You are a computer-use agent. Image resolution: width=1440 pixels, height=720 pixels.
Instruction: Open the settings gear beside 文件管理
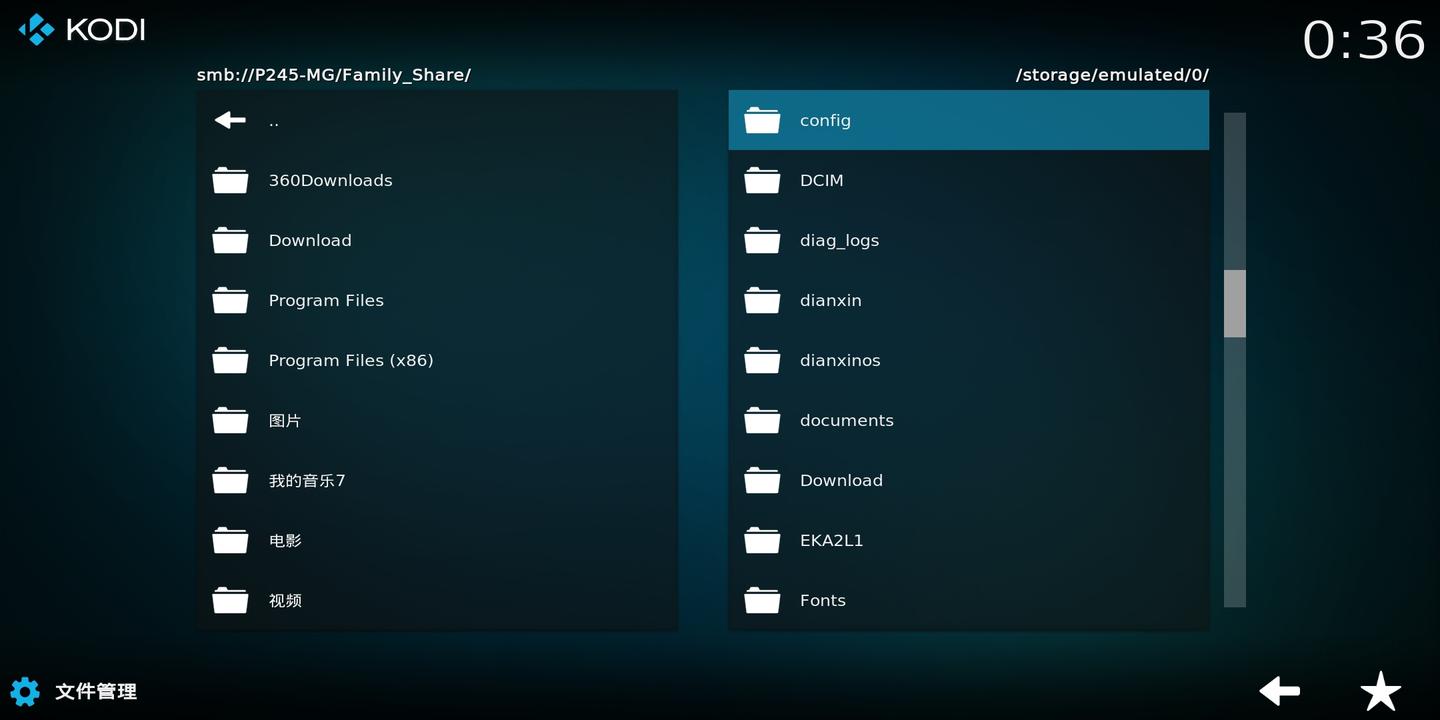tap(24, 691)
